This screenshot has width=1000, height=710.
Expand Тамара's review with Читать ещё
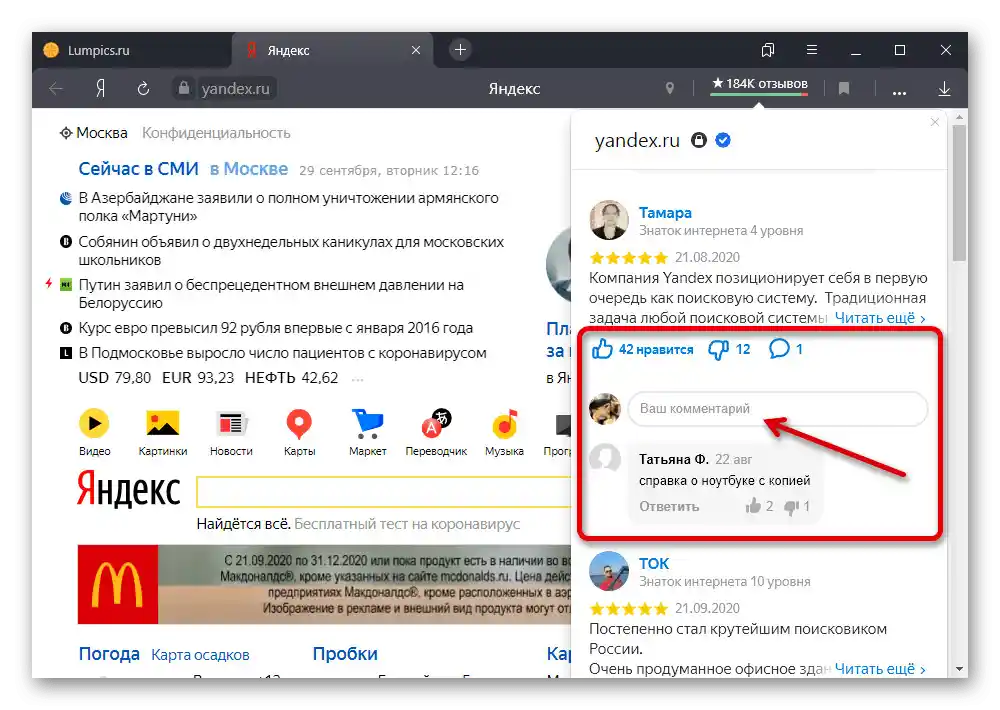point(879,318)
